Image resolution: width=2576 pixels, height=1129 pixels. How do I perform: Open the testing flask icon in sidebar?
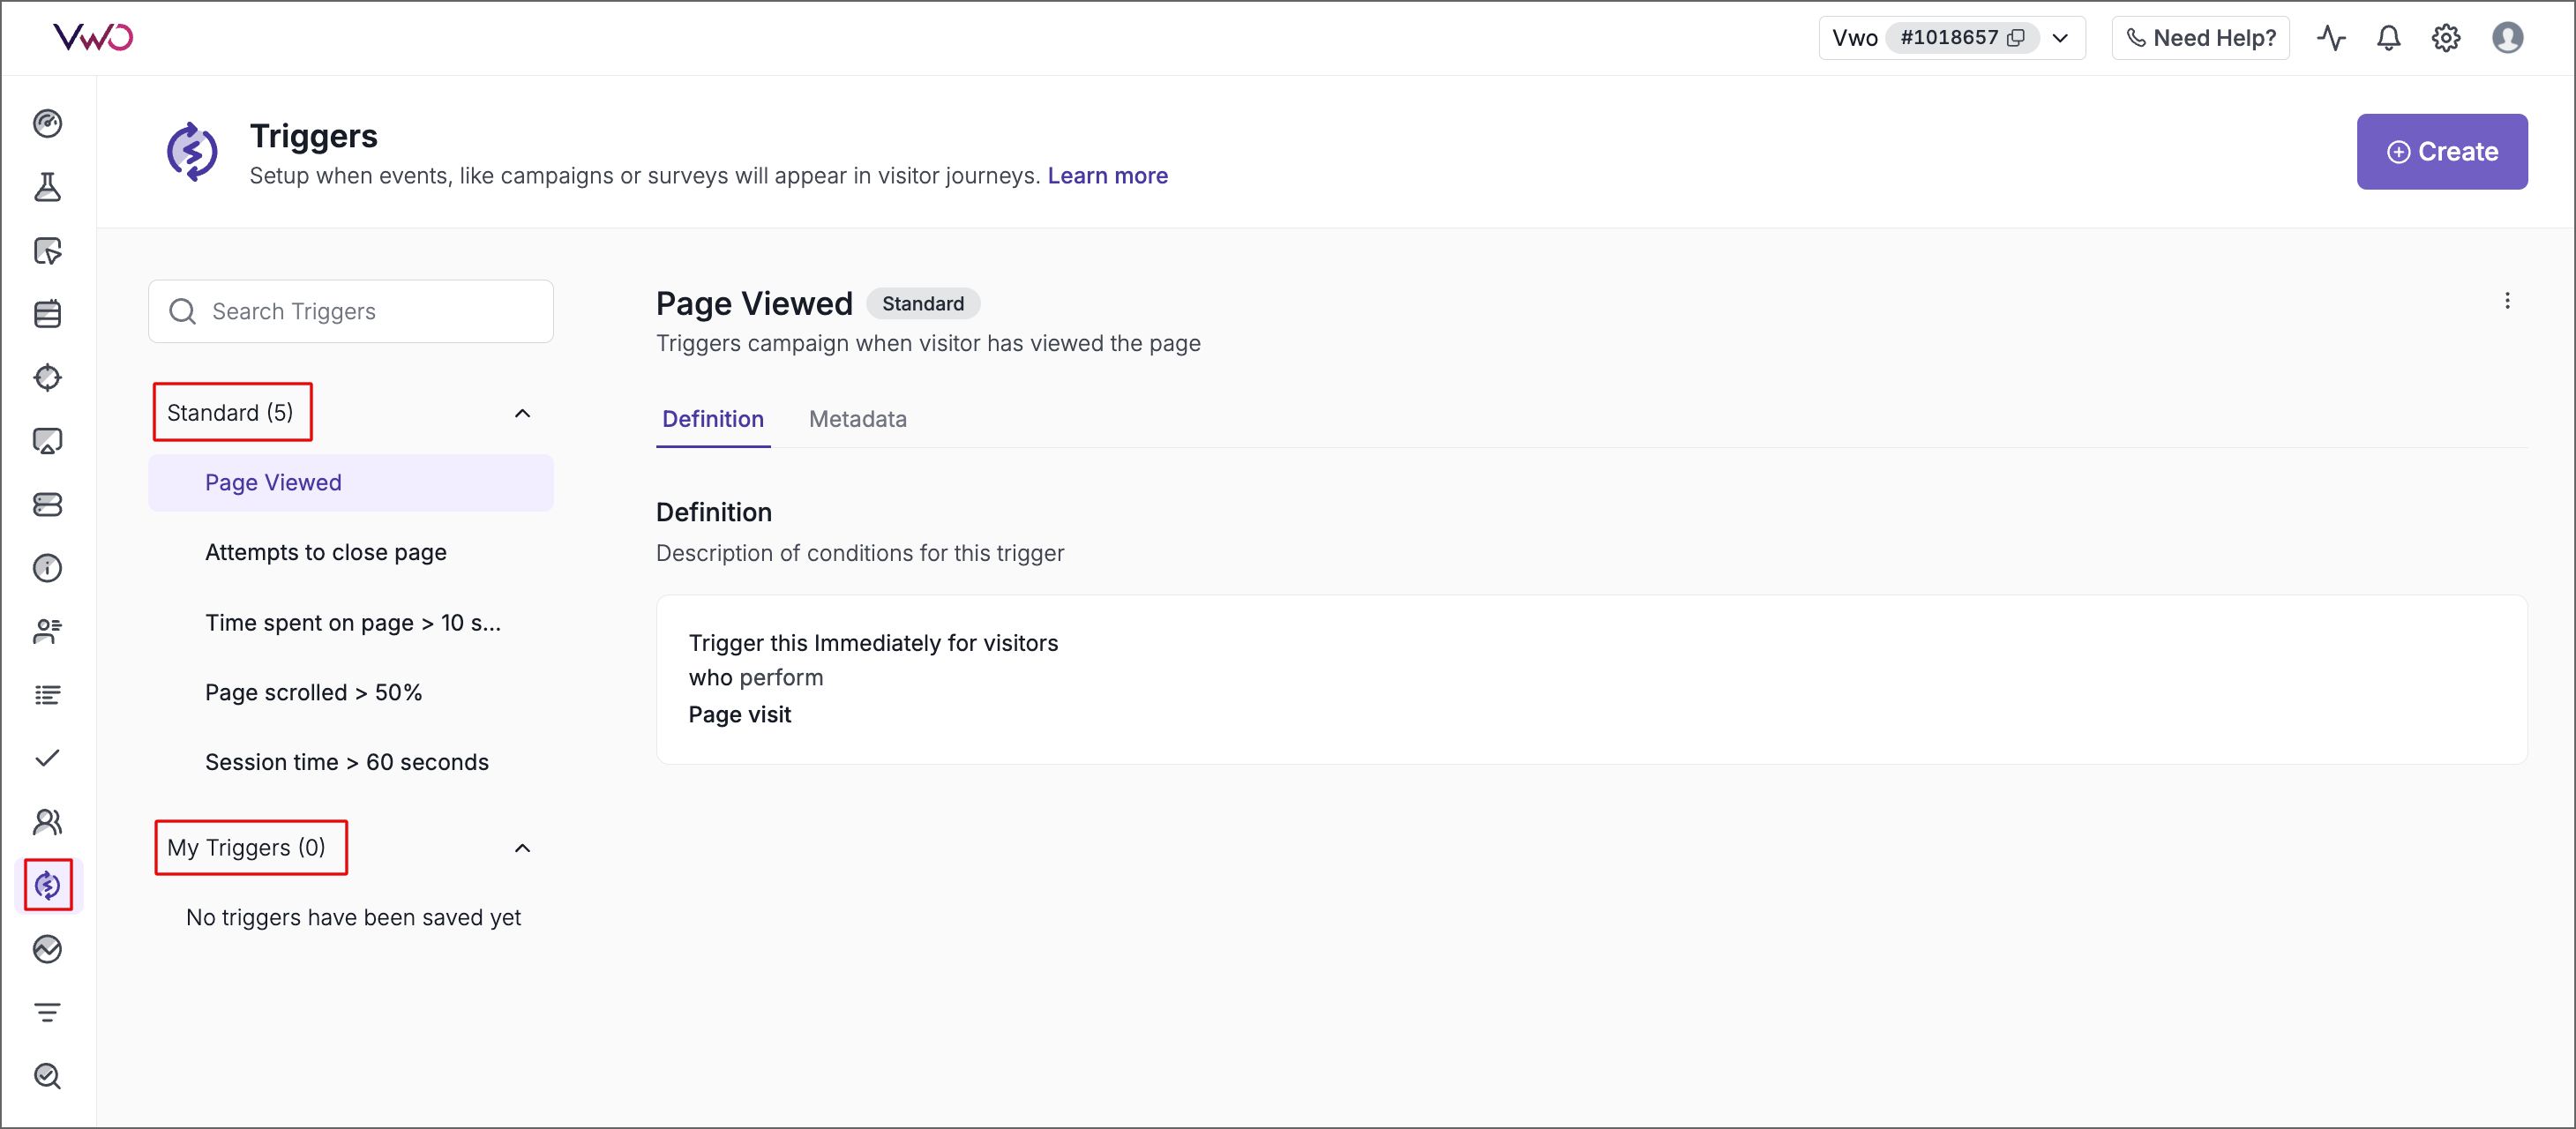pyautogui.click(x=47, y=187)
